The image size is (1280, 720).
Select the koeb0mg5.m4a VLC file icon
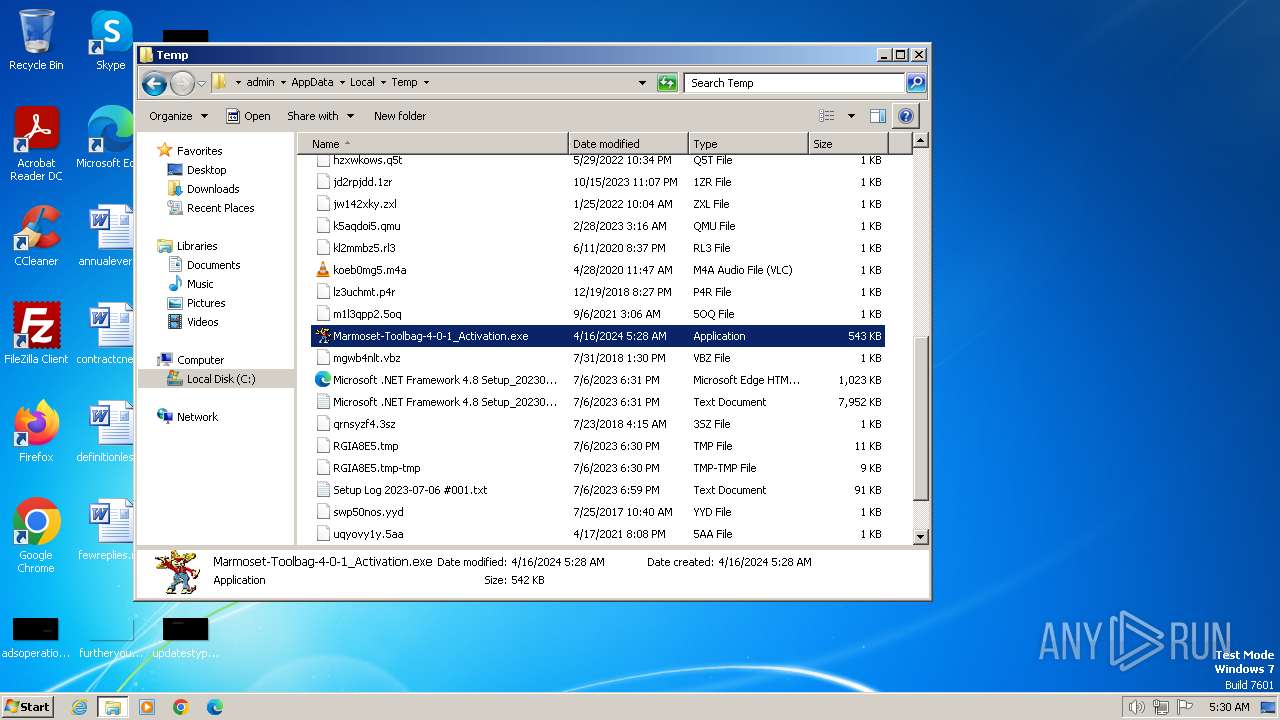point(323,270)
